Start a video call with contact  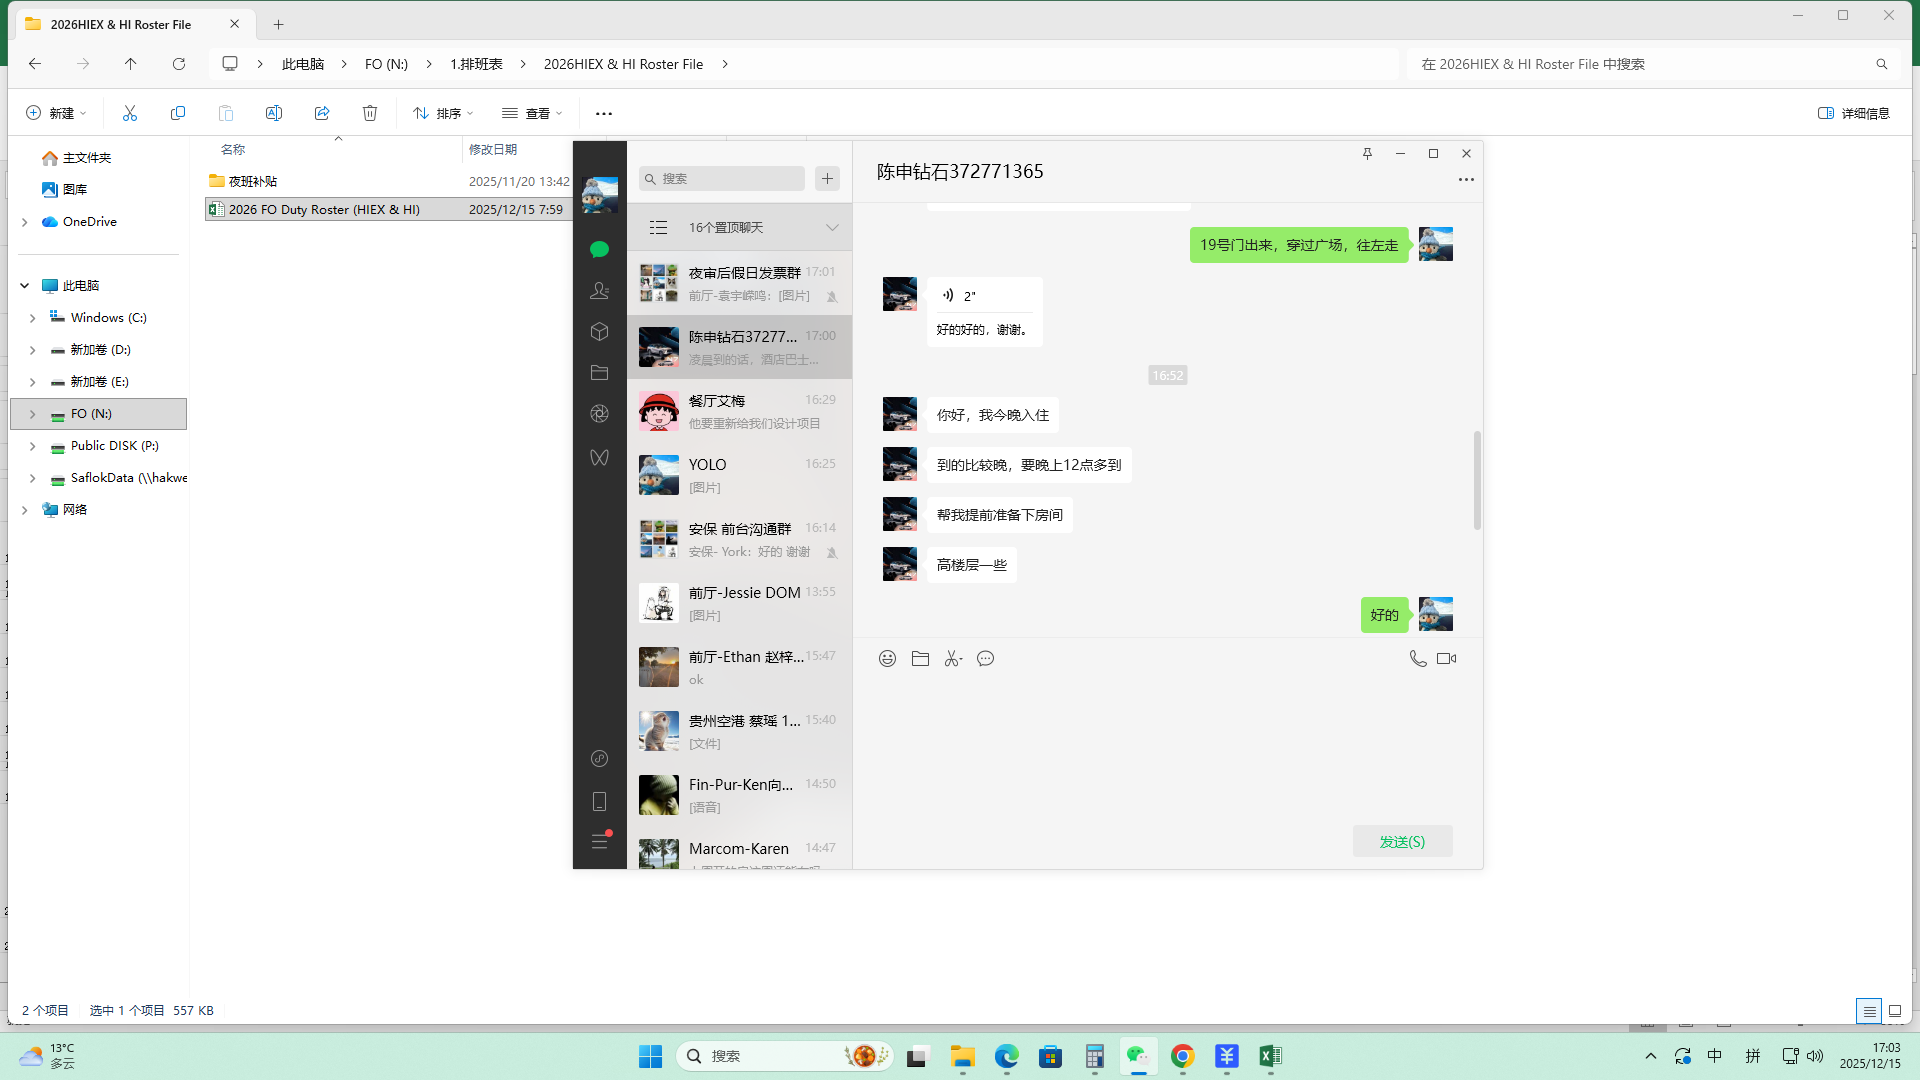(x=1446, y=658)
